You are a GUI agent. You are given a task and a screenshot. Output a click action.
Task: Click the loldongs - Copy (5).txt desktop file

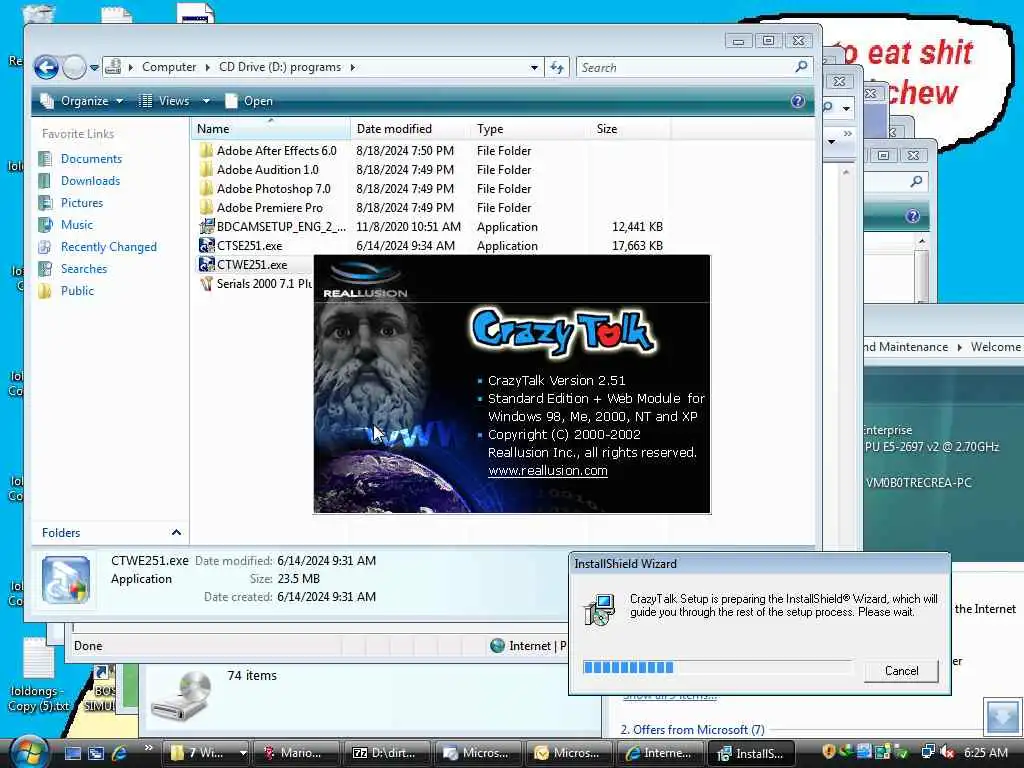point(38,676)
